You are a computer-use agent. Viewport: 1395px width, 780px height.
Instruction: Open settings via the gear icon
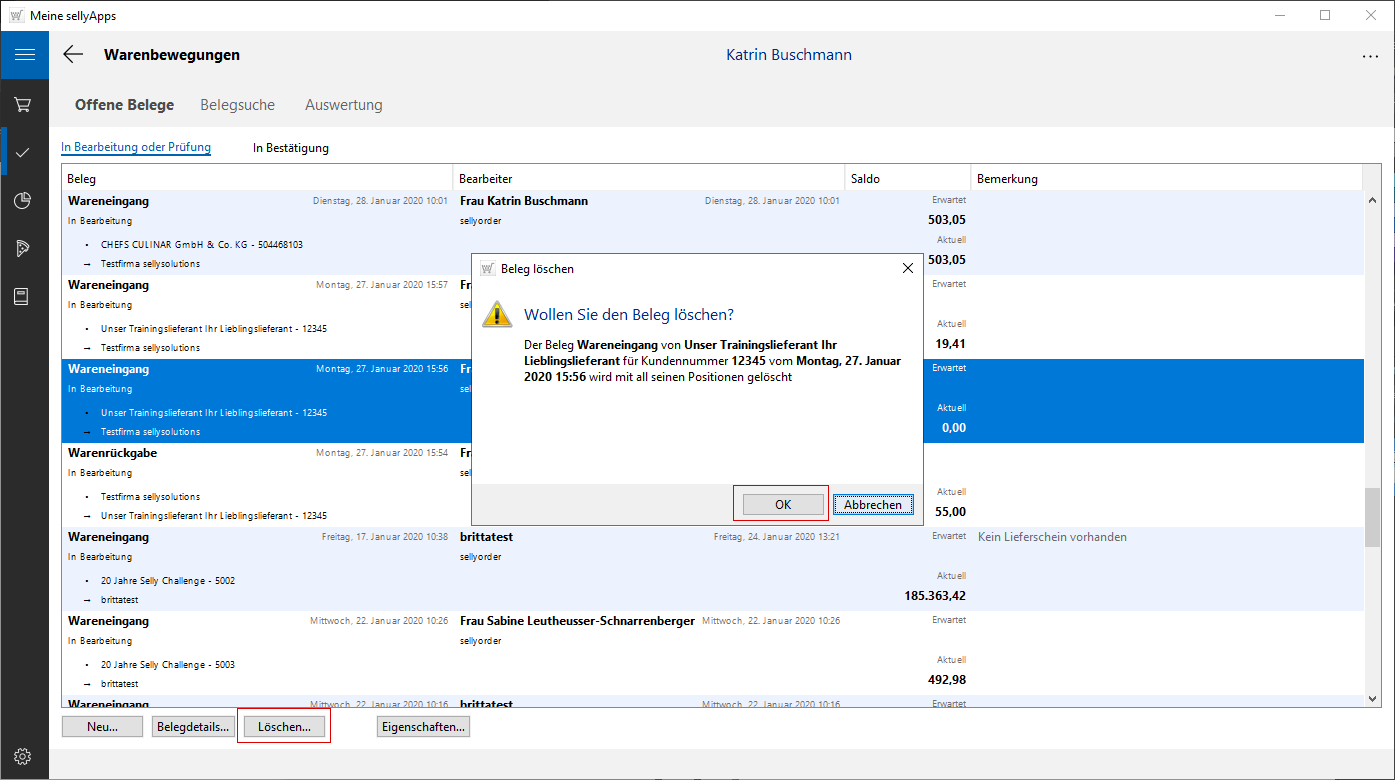click(x=23, y=756)
